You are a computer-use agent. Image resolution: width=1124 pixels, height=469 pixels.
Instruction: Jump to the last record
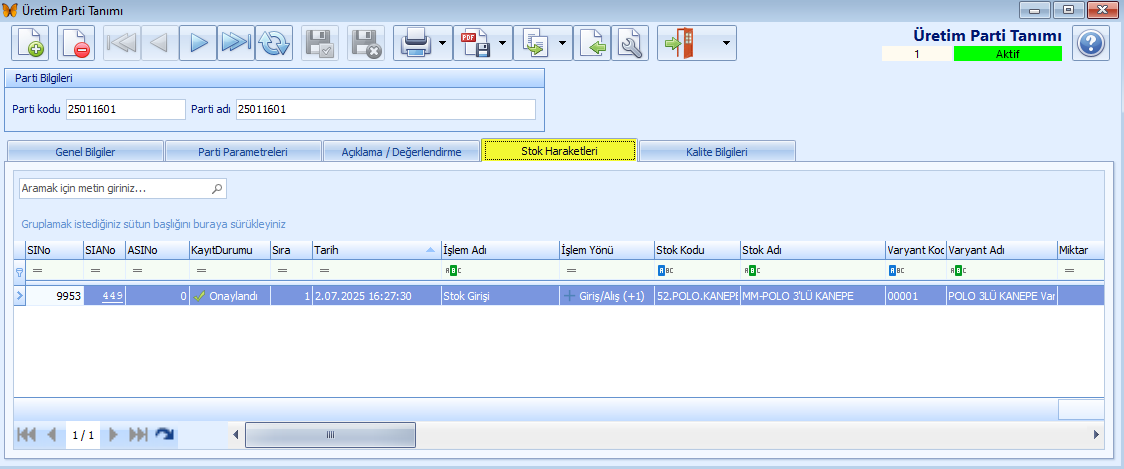236,43
